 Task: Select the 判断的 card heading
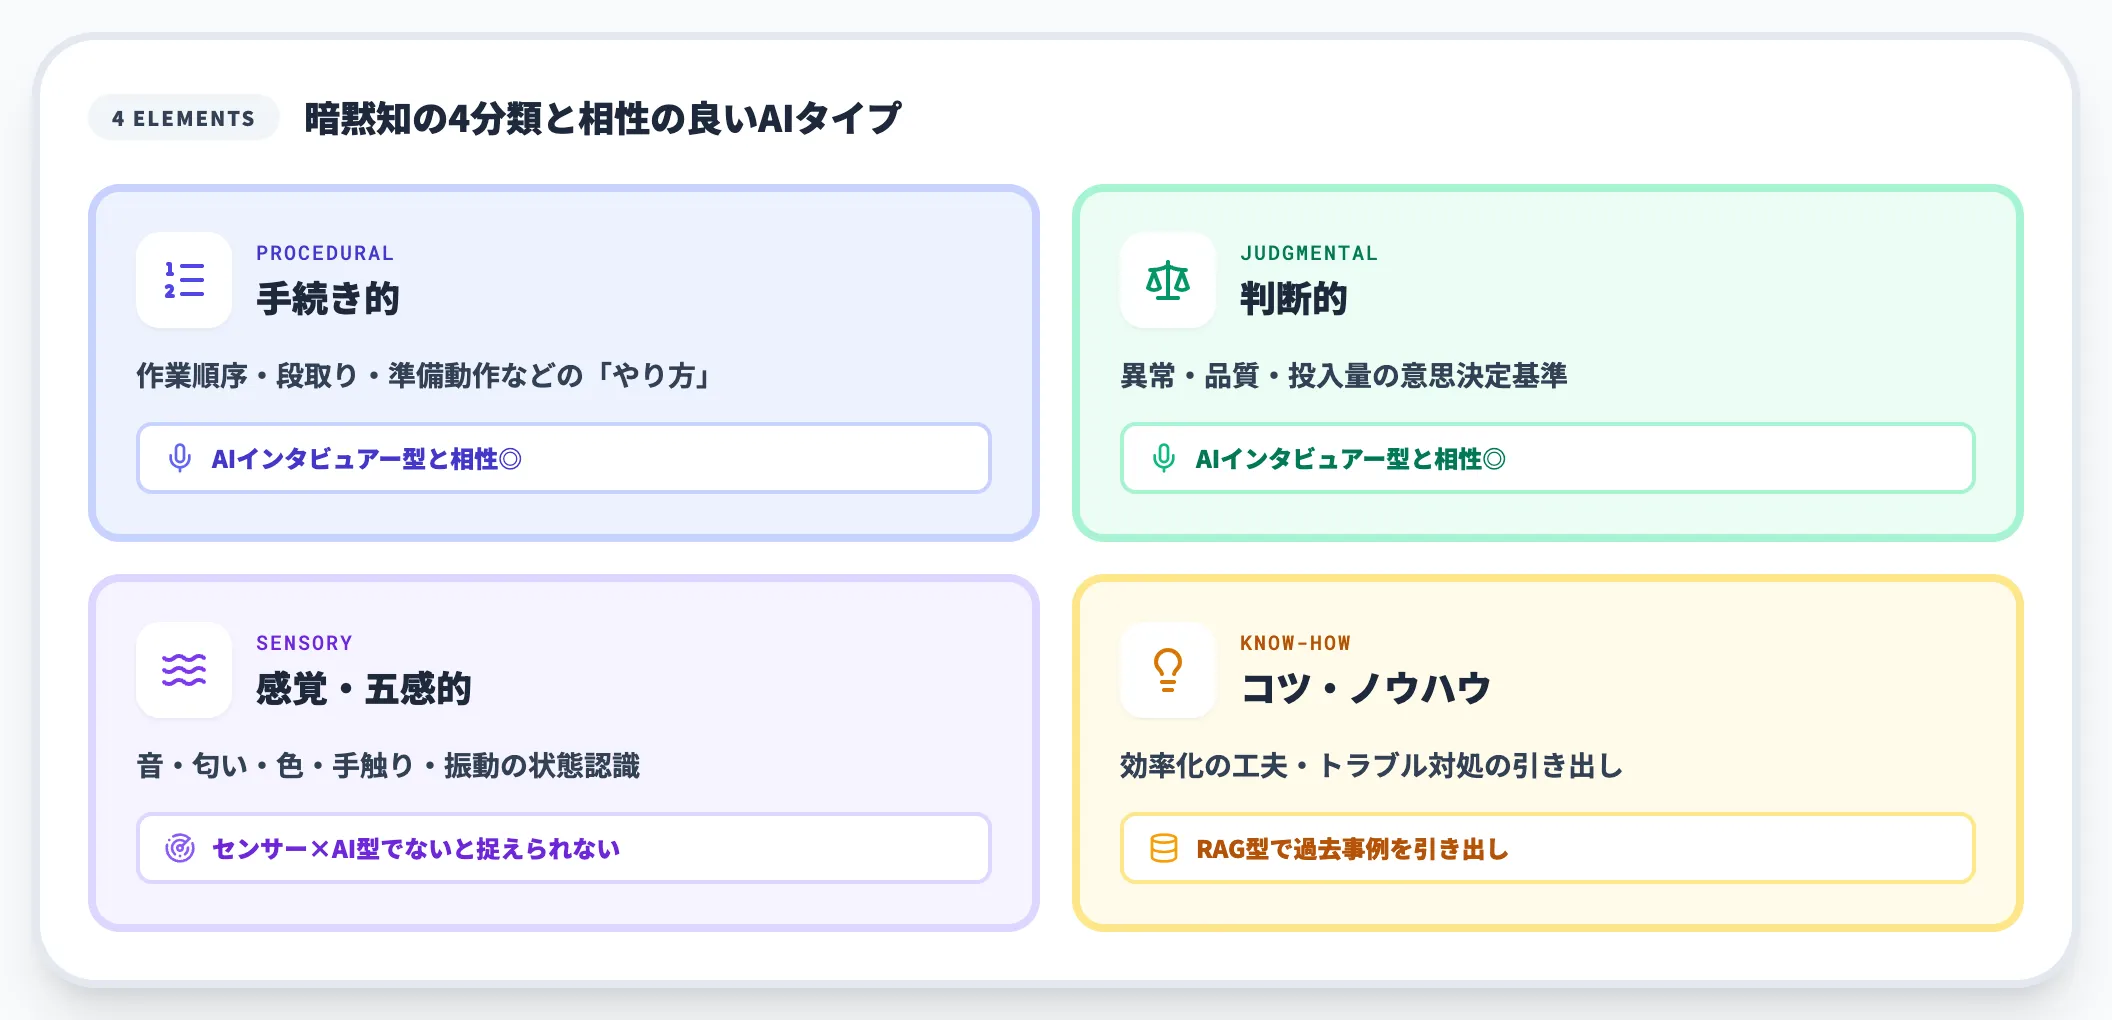1293,297
